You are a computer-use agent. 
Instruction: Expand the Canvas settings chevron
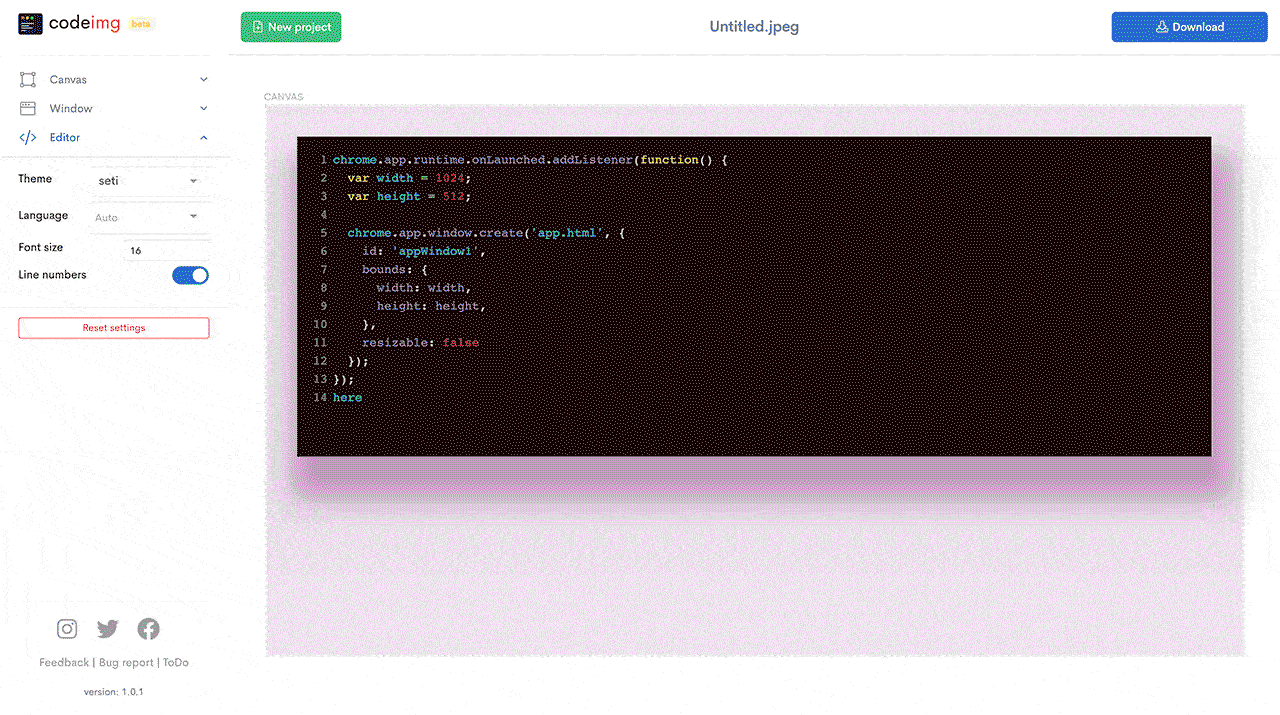[x=204, y=79]
